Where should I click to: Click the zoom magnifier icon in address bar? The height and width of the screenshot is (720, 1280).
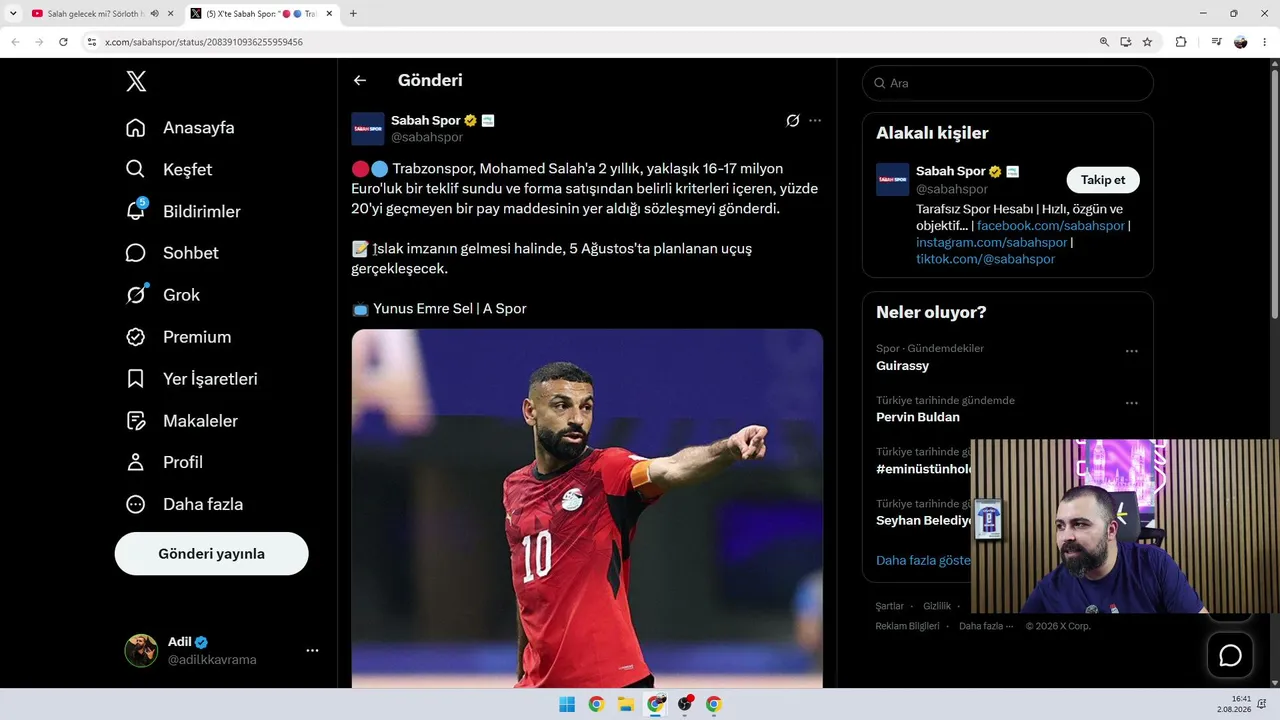click(x=1104, y=42)
